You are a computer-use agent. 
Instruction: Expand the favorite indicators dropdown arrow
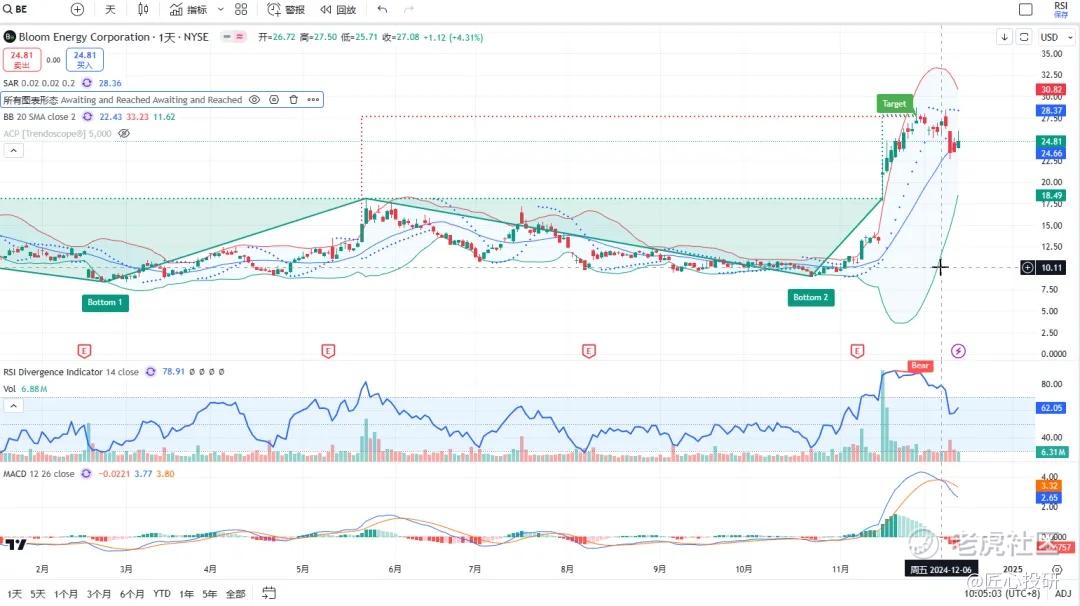click(x=220, y=10)
